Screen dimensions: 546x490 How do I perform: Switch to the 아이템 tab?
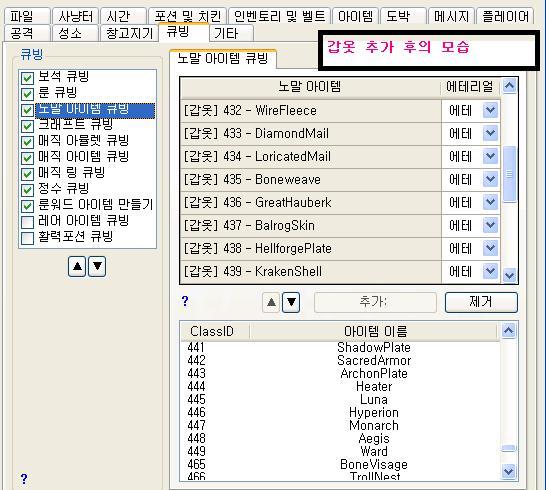[x=355, y=16]
